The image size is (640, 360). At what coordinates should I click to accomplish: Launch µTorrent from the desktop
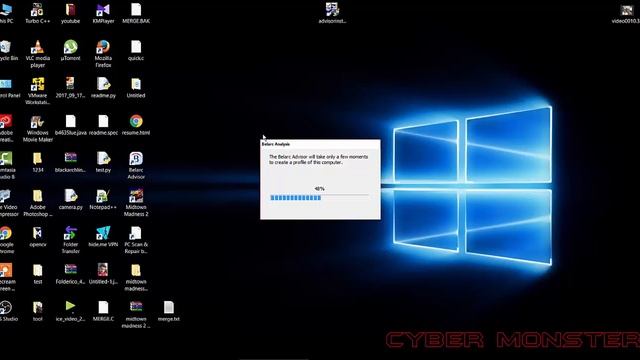pyautogui.click(x=70, y=47)
